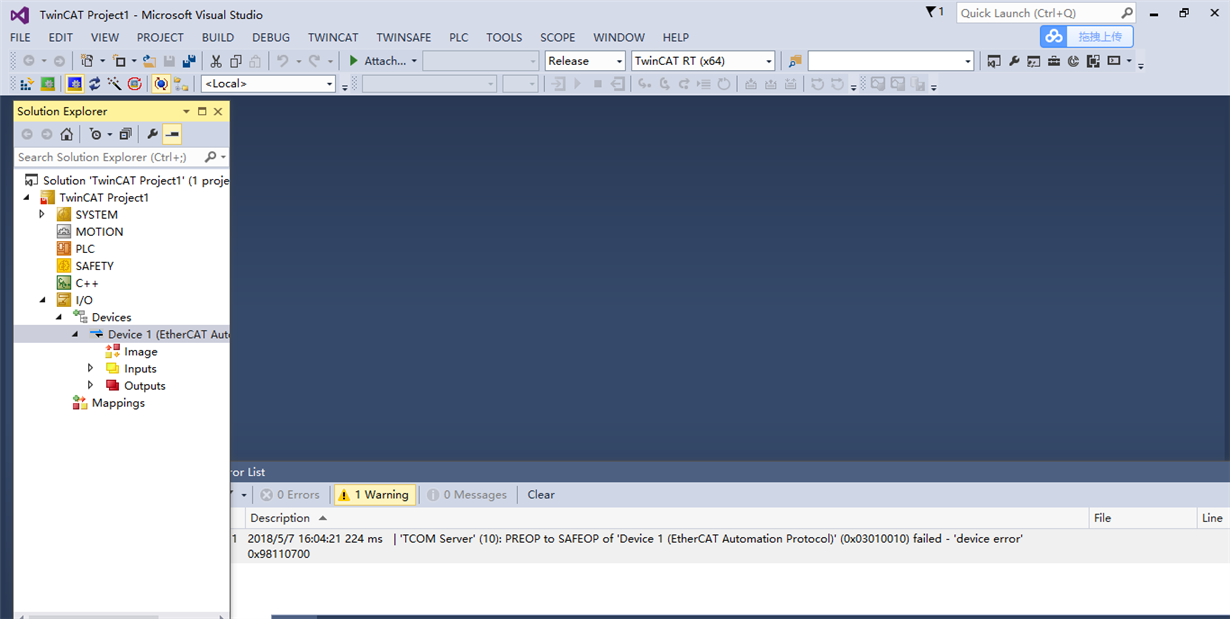
Task: Select the SAFETY tree item
Action: [94, 266]
